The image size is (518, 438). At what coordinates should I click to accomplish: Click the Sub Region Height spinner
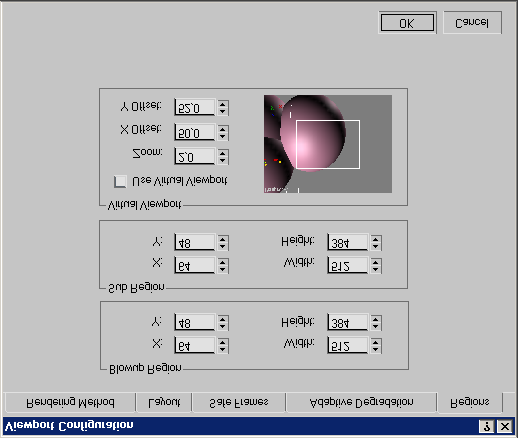(376, 242)
